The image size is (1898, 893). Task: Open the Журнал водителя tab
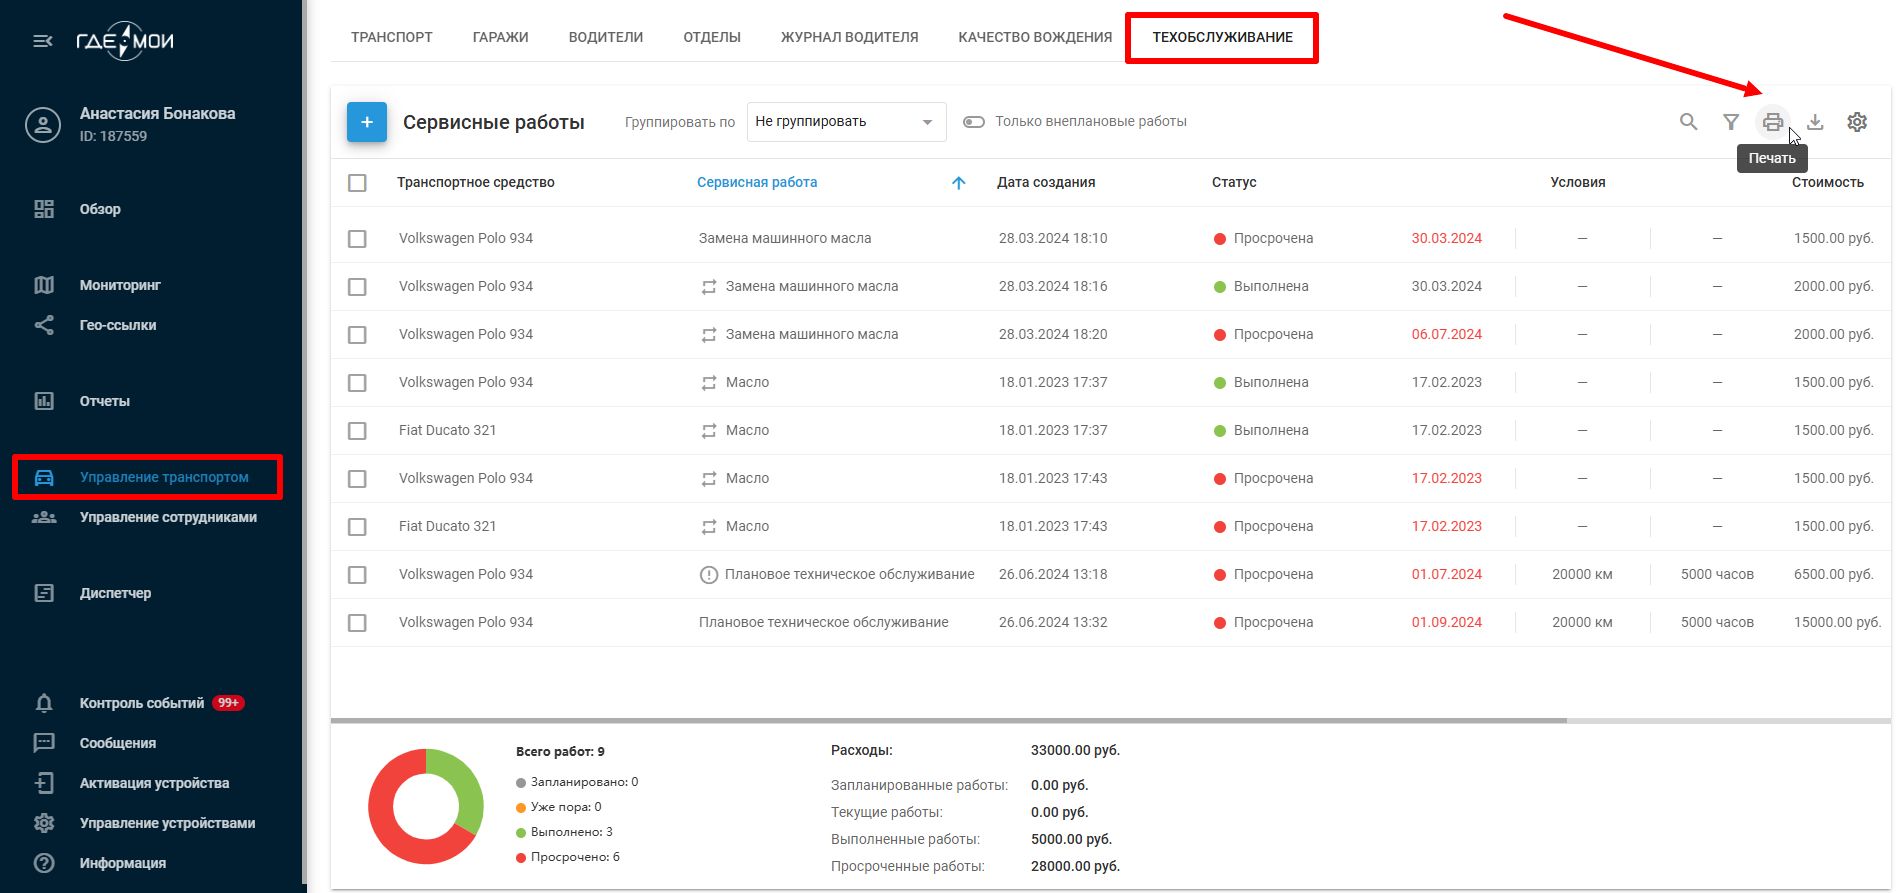coord(849,37)
